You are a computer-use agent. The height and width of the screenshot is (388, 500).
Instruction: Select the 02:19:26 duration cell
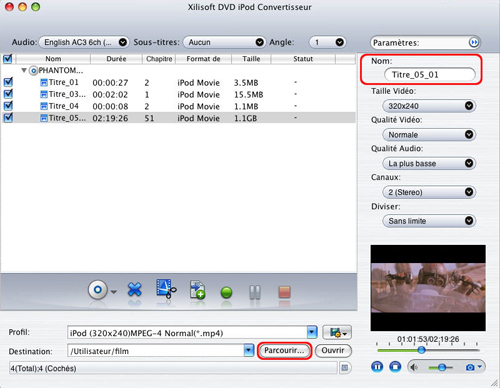110,118
